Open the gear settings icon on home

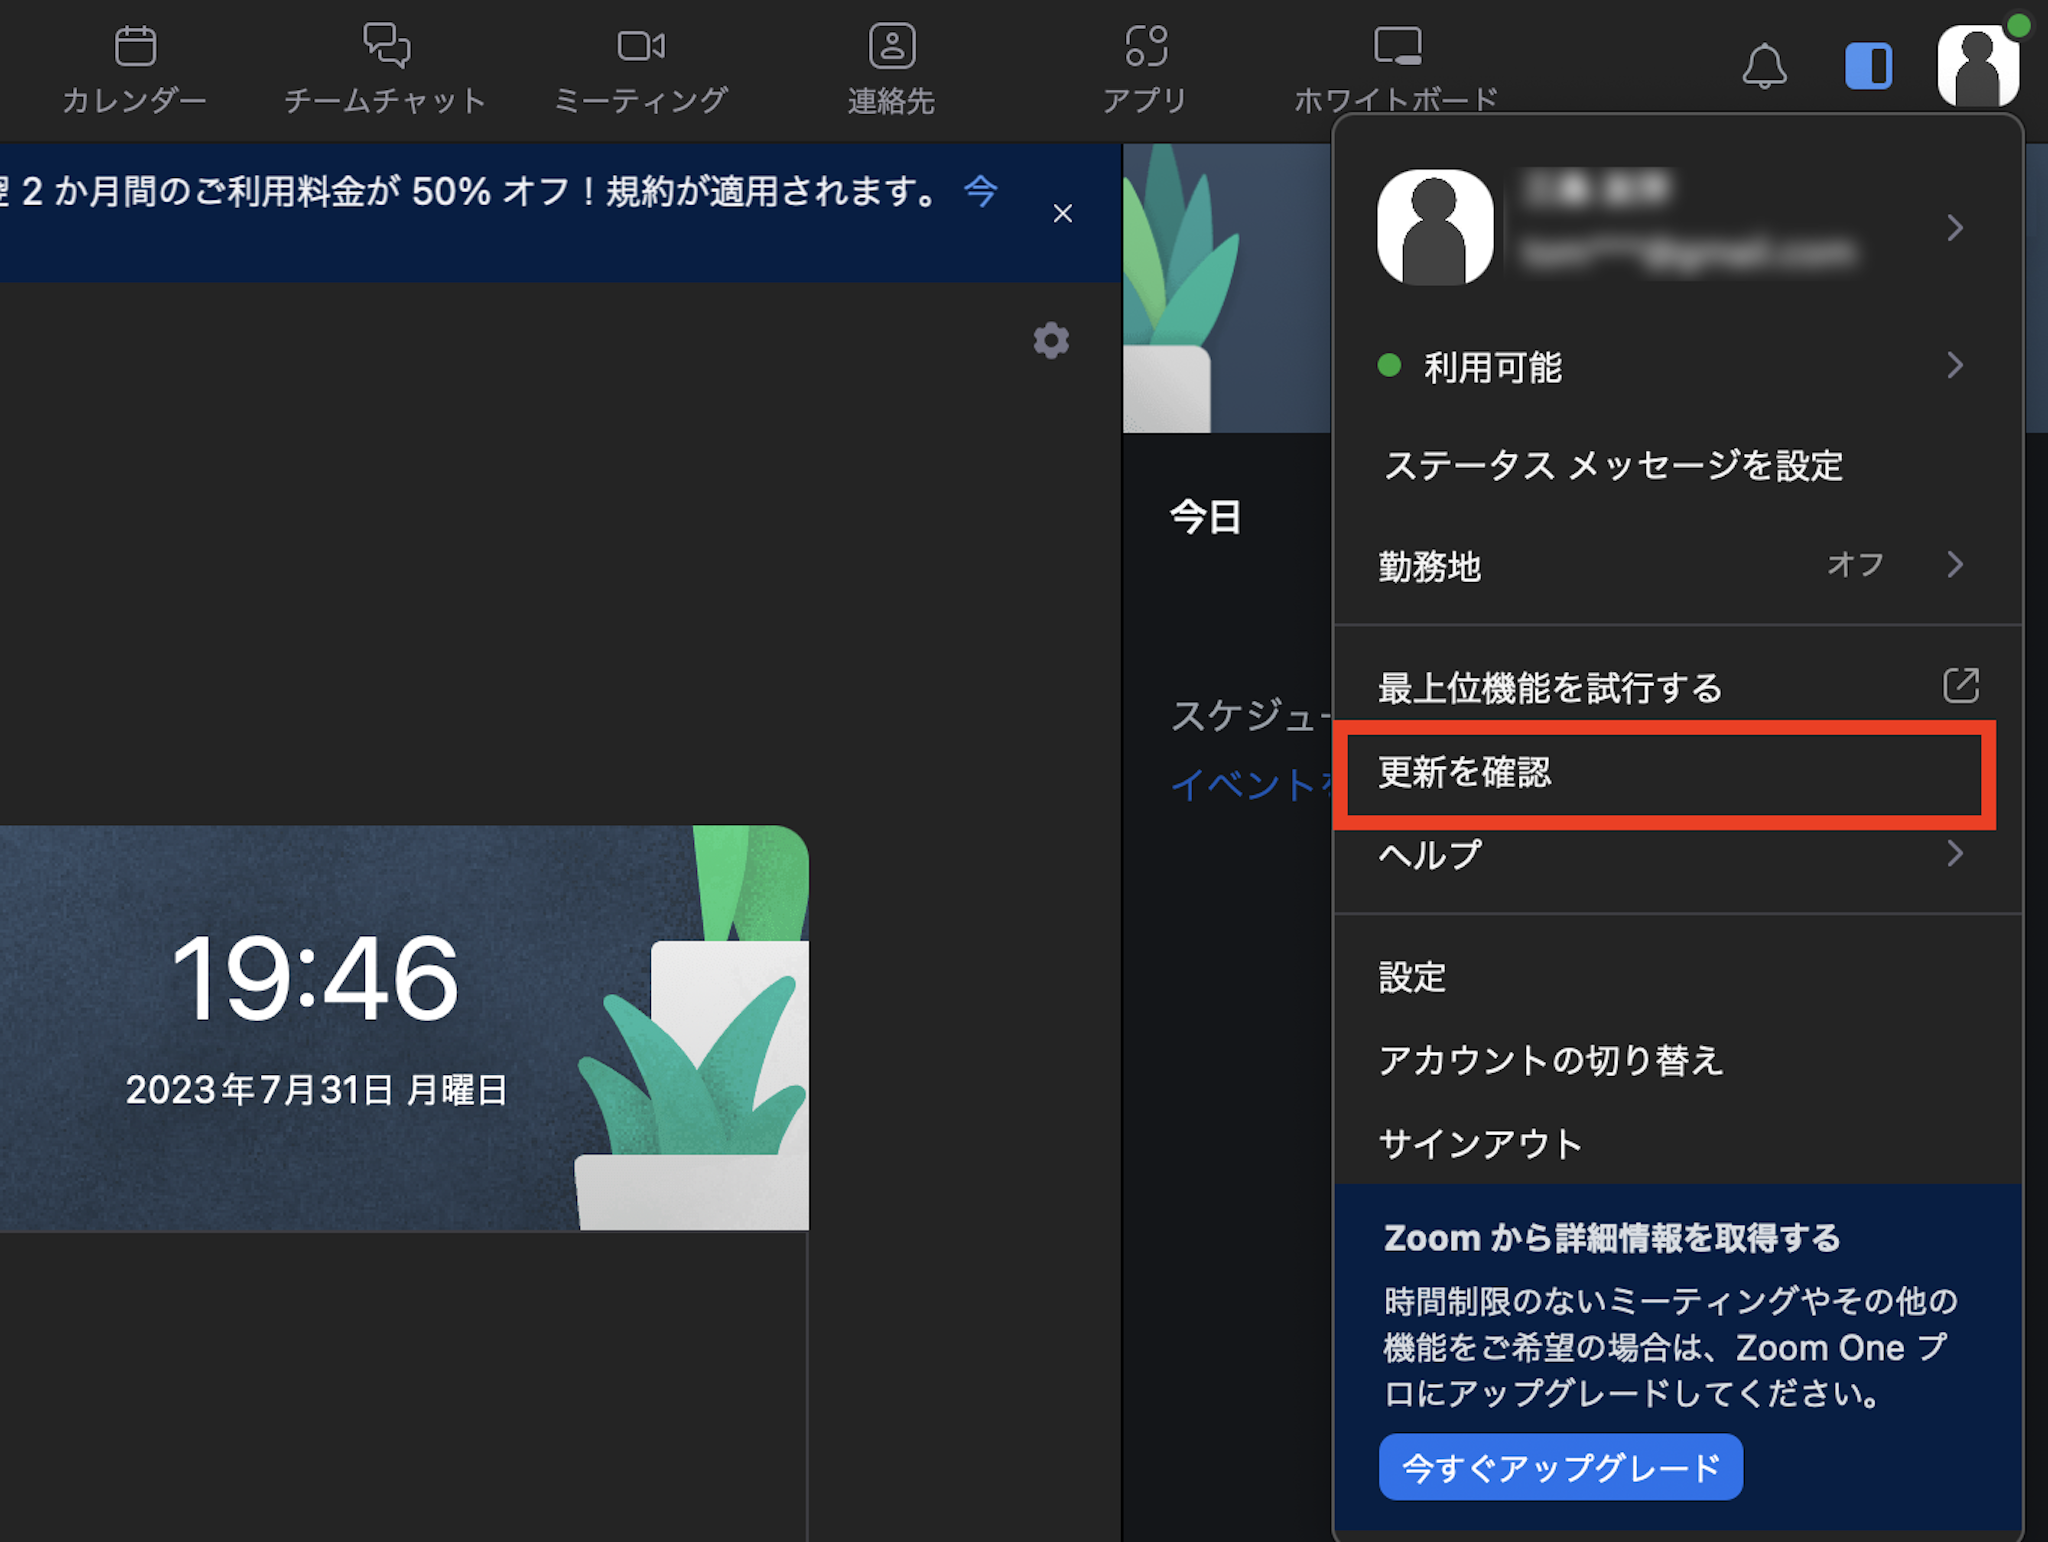point(1051,341)
